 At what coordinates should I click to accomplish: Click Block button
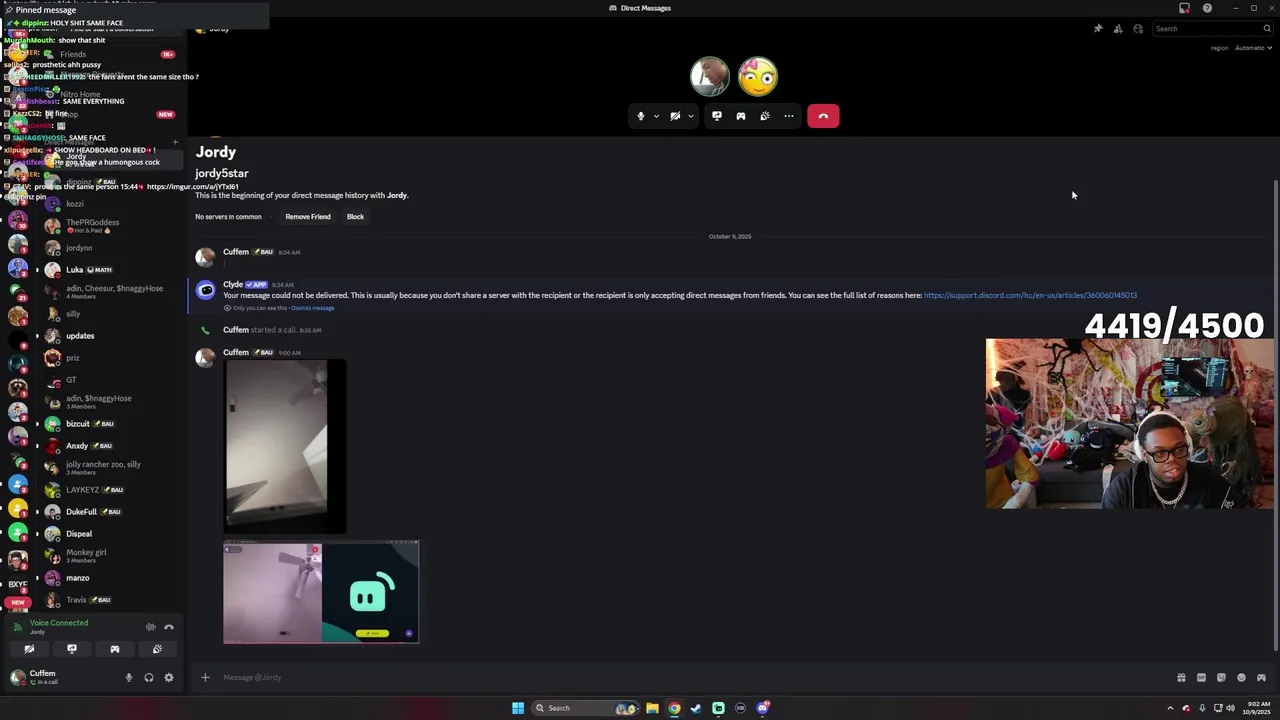pyautogui.click(x=355, y=217)
